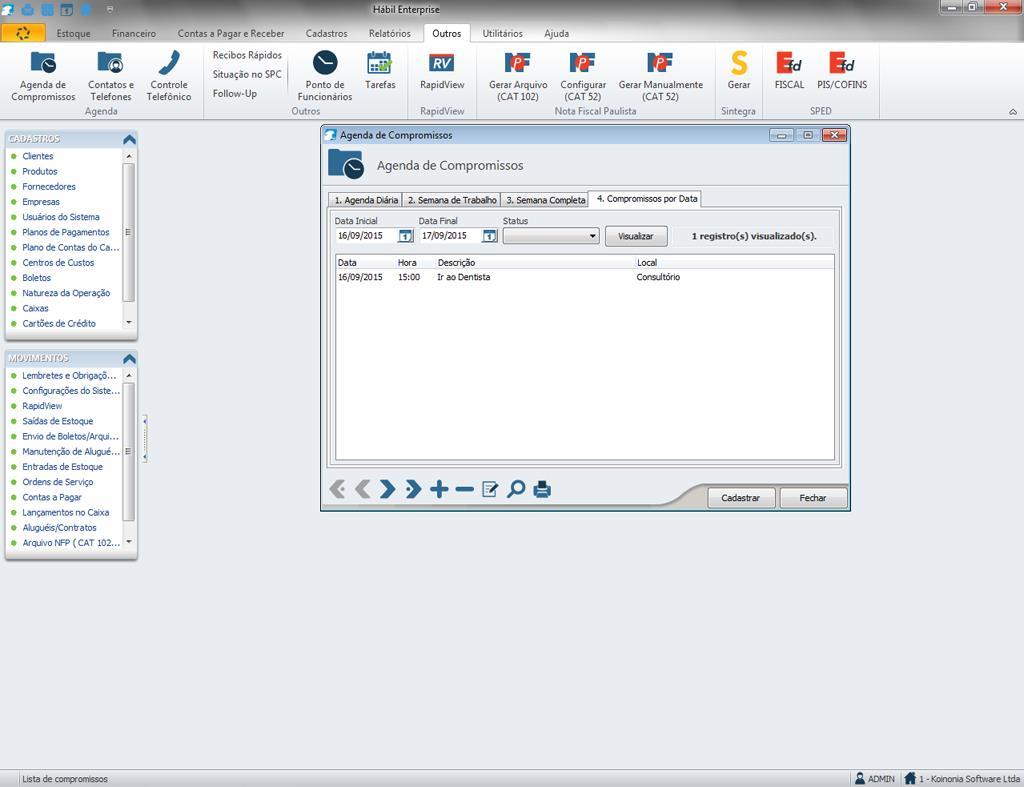
Task: Switch to Semana de Trabalho tab
Action: pos(452,200)
